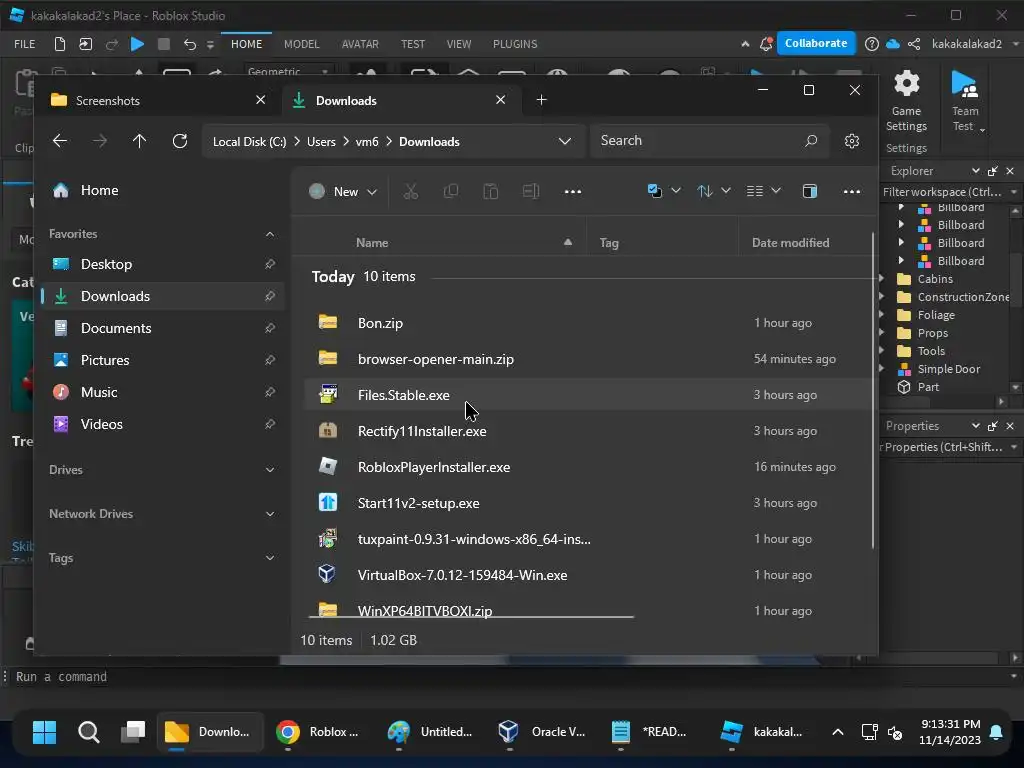
Task: Sort files by the Name column header
Action: (372, 243)
